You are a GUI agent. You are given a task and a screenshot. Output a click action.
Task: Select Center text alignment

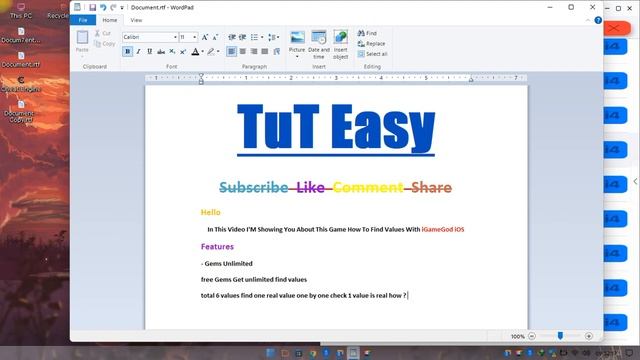(243, 51)
